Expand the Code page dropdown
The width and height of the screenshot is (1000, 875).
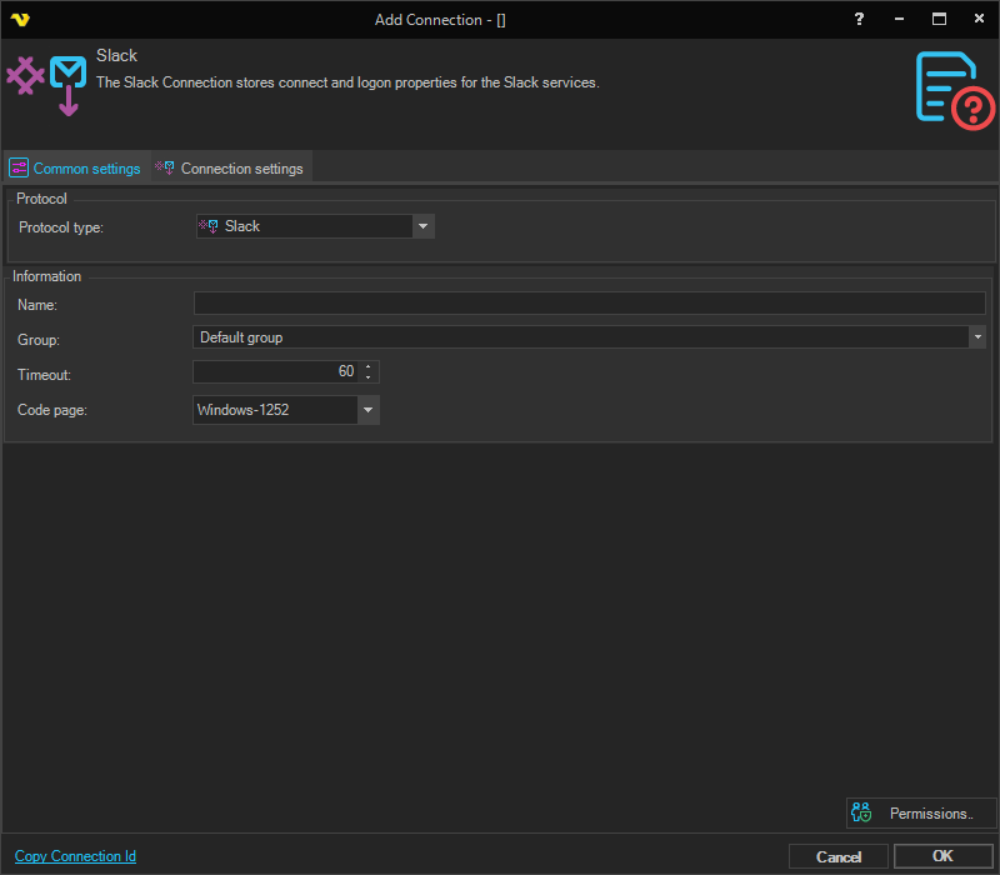[368, 410]
